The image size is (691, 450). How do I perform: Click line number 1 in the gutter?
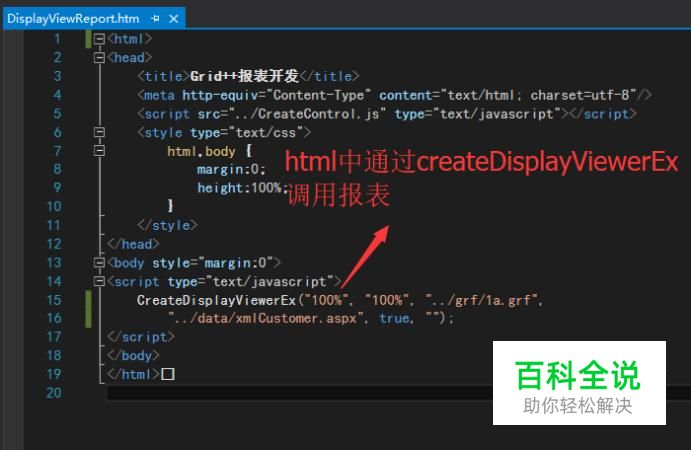pyautogui.click(x=57, y=39)
